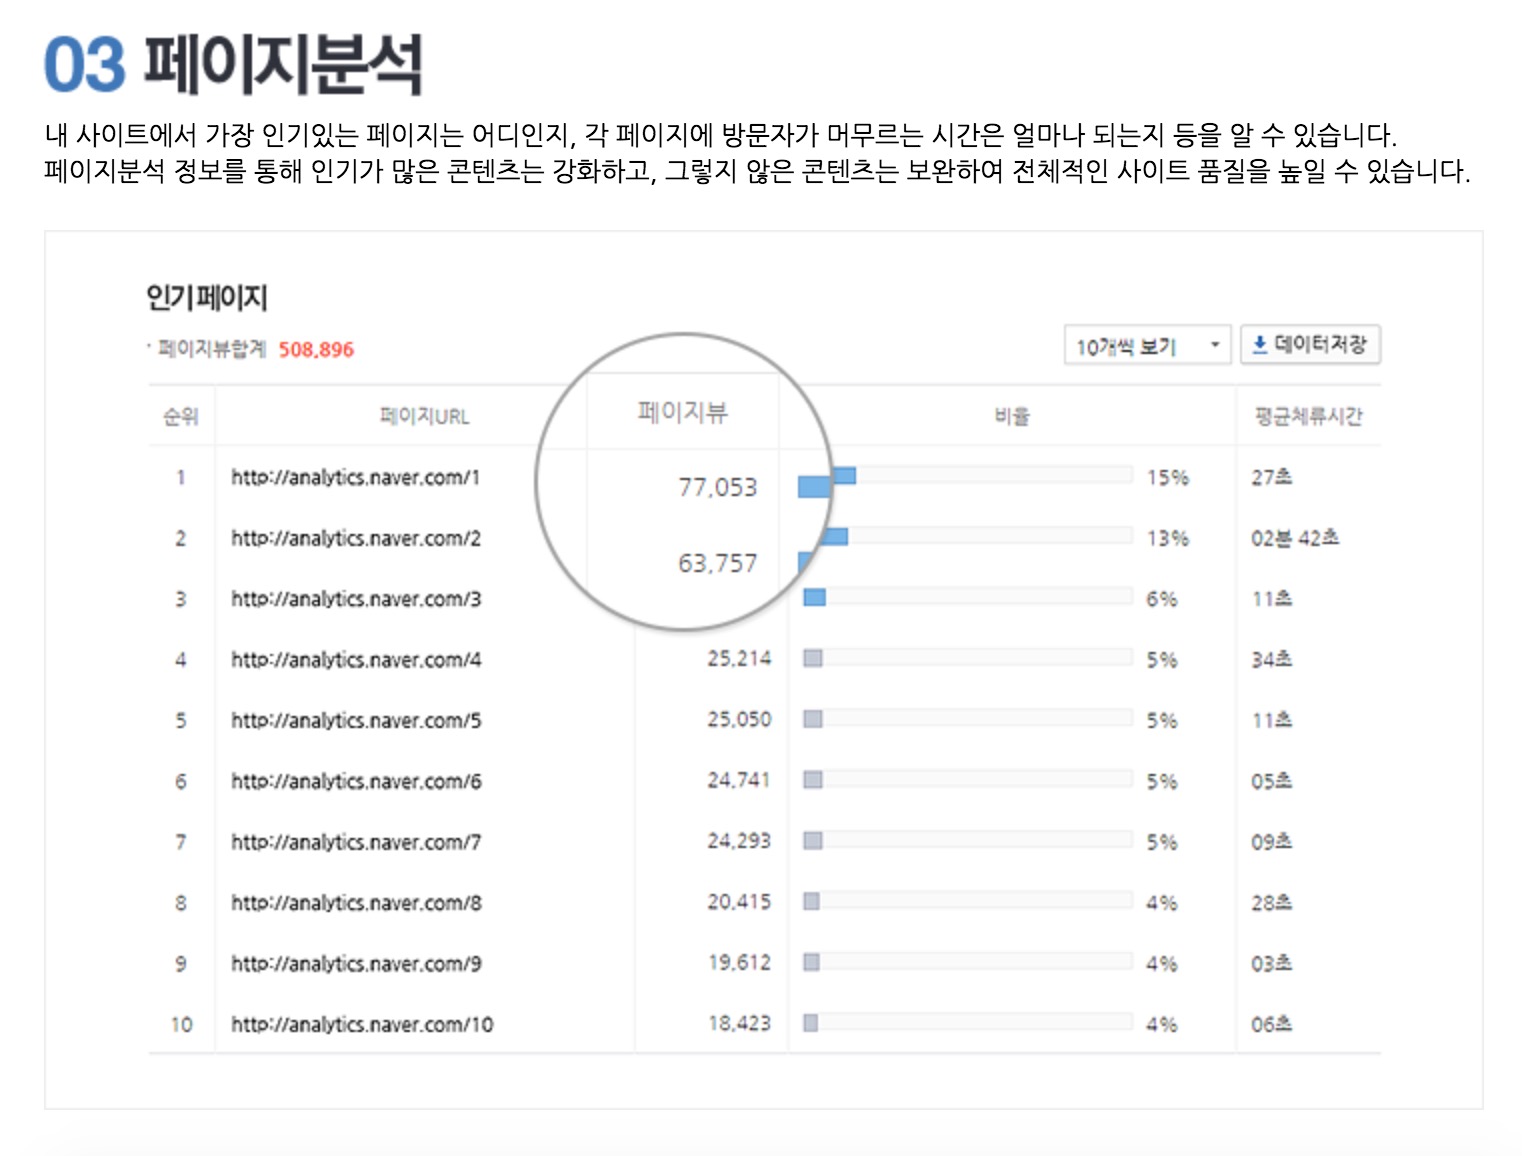Image resolution: width=1522 pixels, height=1156 pixels.
Task: Click the 15% ratio bar for rank 1
Action: tap(845, 476)
